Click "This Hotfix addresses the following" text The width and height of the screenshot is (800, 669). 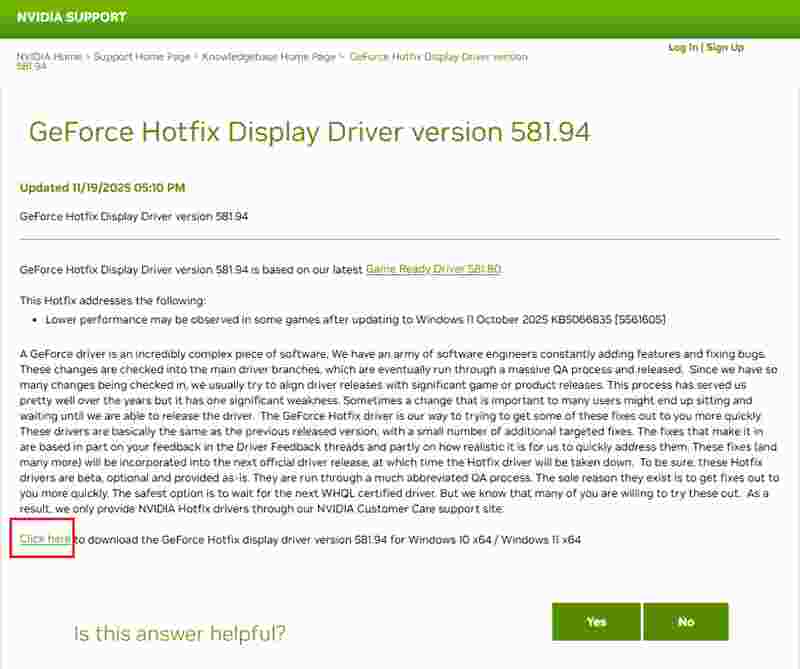pos(113,300)
